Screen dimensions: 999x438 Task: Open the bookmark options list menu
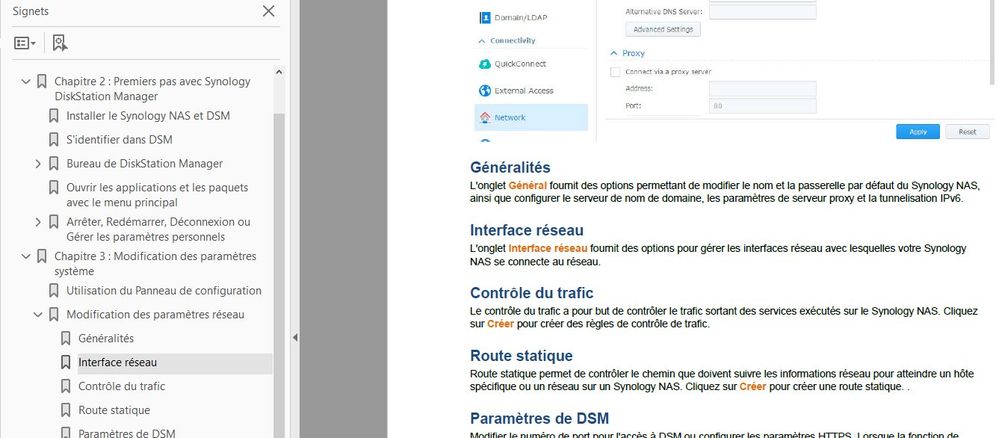(25, 43)
